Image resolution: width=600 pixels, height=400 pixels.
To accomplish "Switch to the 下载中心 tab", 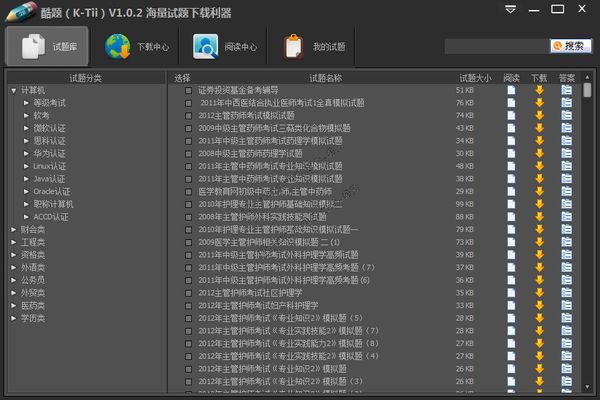I will click(136, 47).
